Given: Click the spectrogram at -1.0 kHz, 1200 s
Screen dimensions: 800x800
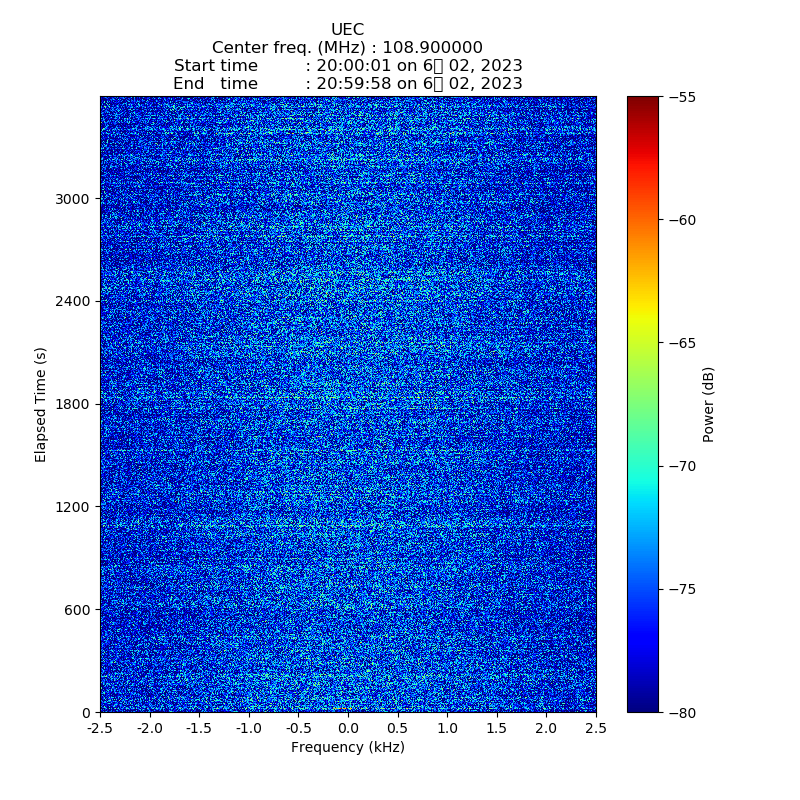Looking at the screenshot, I should tap(248, 507).
